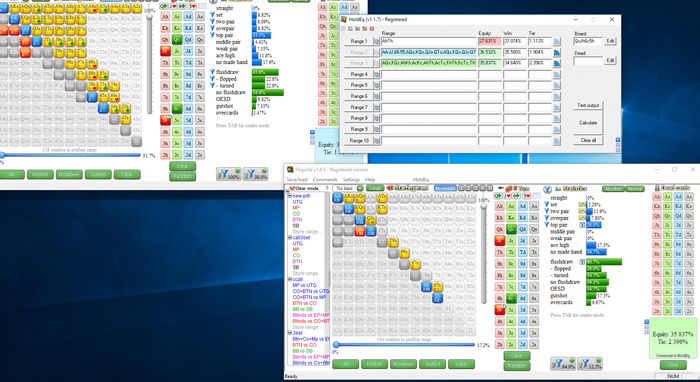This screenshot has width=700, height=382.
Task: Collapse the 'call3bet' tree node
Action: (x=289, y=238)
